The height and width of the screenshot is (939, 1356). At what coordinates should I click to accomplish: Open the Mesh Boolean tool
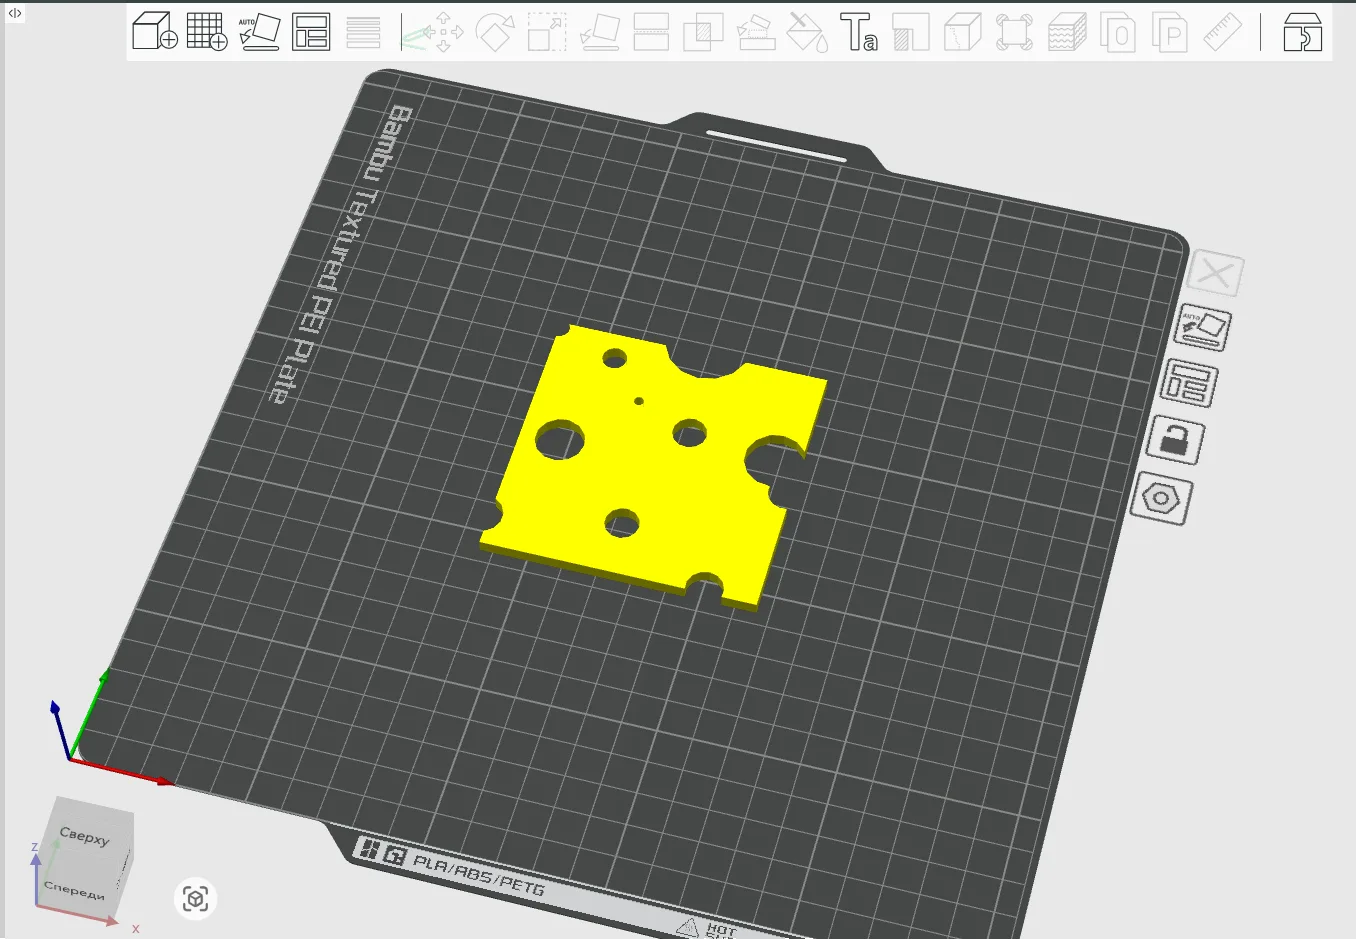pos(703,31)
